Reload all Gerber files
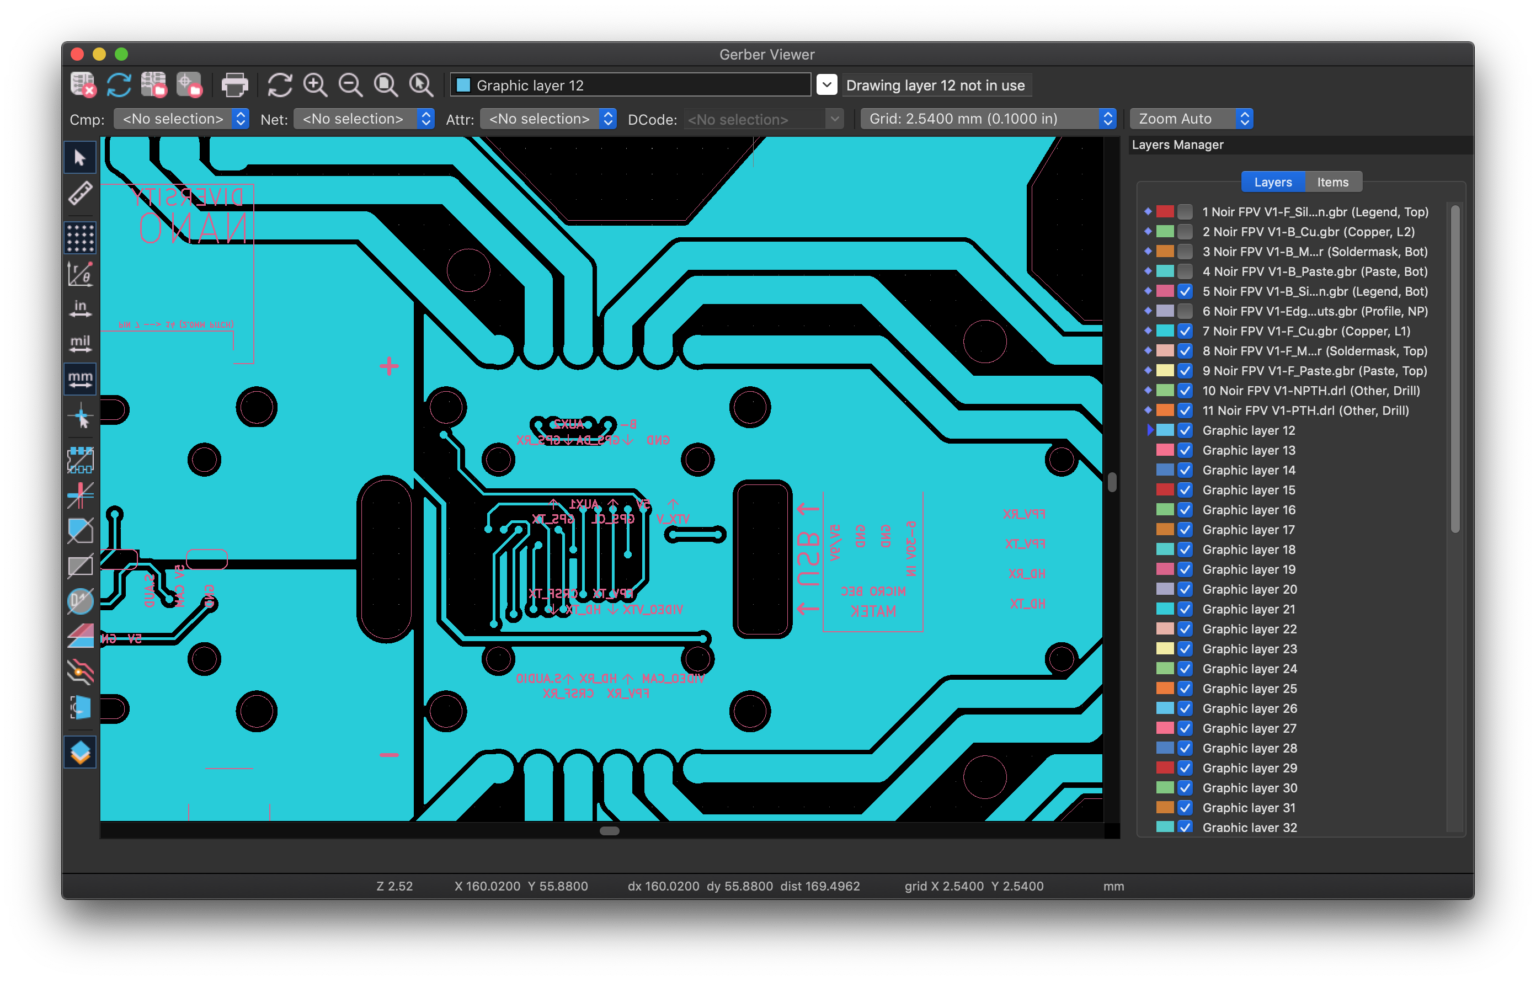 click(118, 84)
